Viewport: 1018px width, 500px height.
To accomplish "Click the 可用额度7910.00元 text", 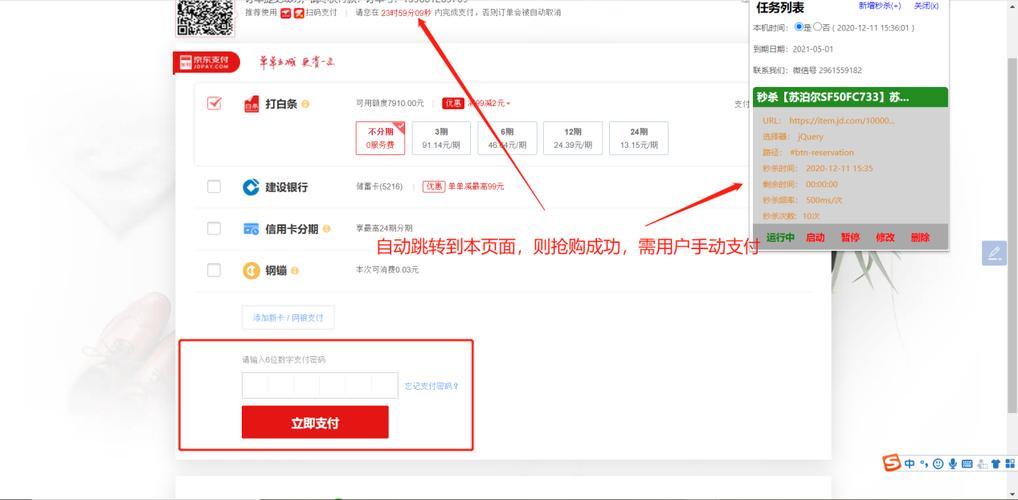I will point(390,103).
